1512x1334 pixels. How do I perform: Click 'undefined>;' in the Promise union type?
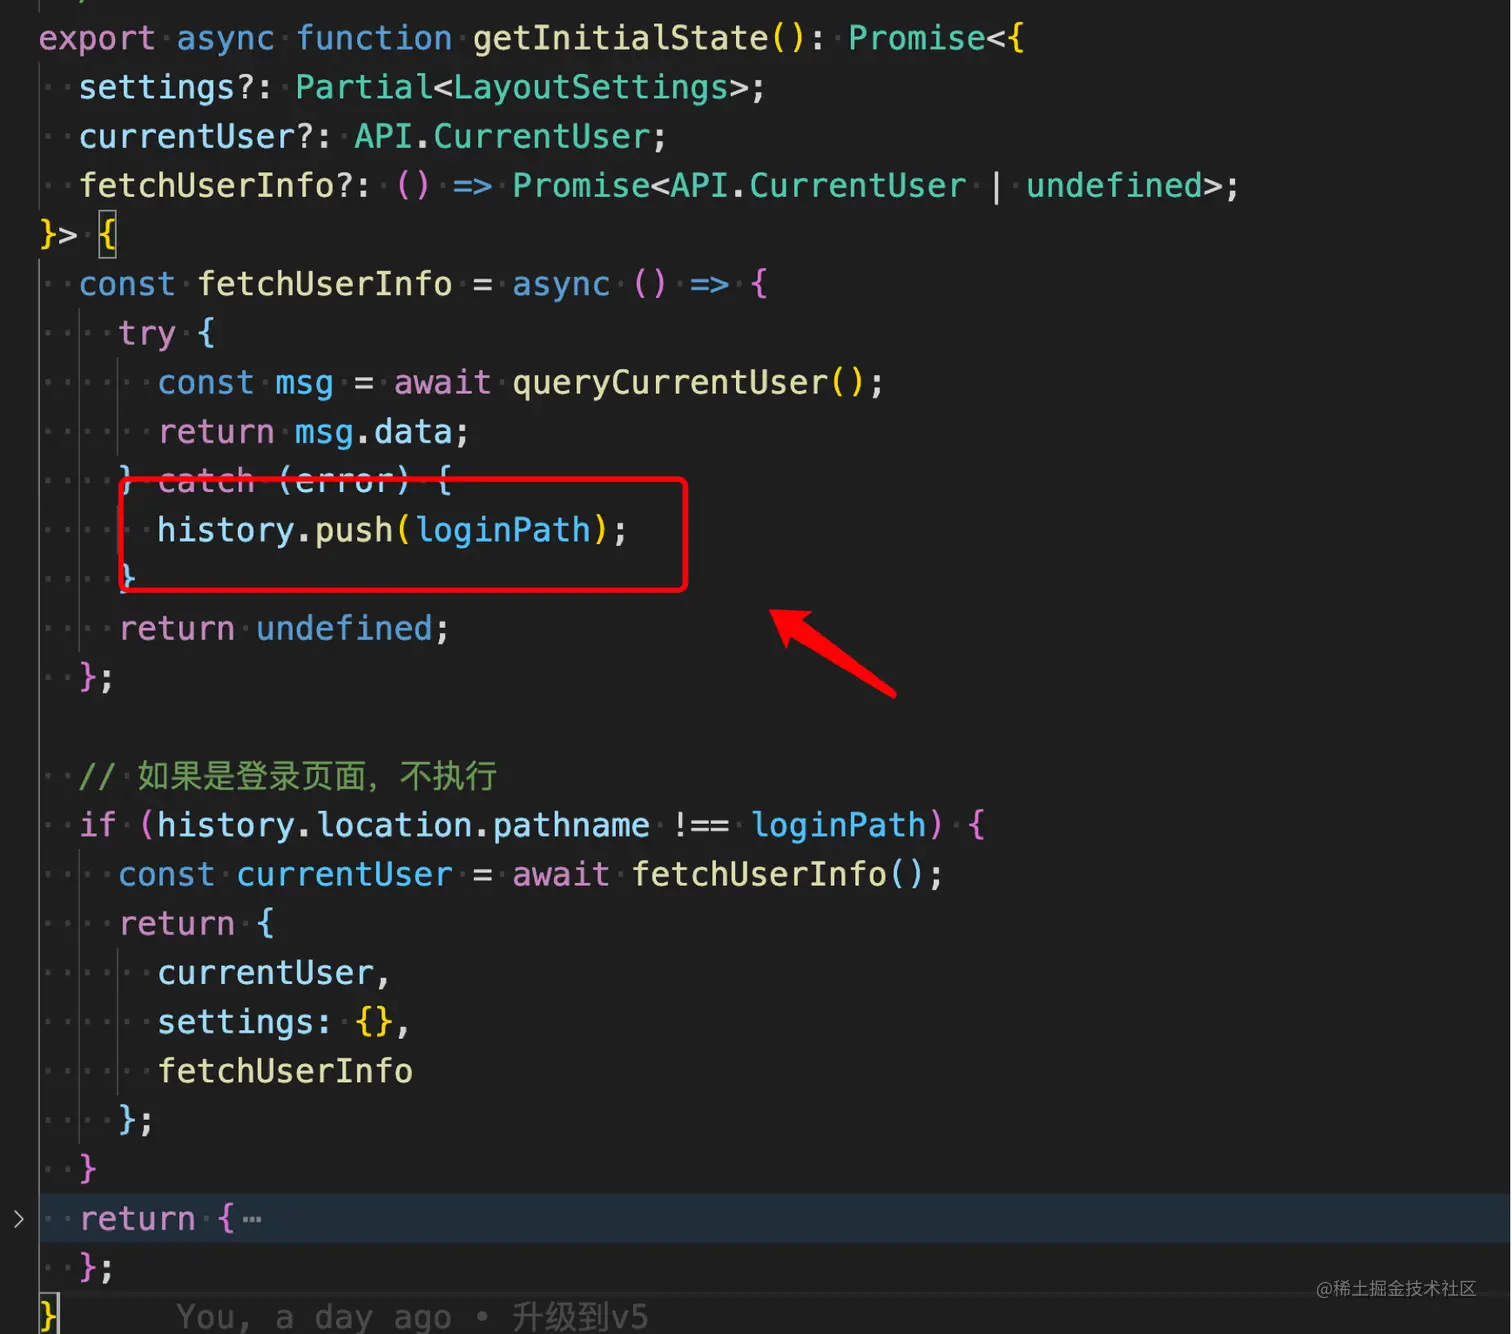pos(1132,186)
